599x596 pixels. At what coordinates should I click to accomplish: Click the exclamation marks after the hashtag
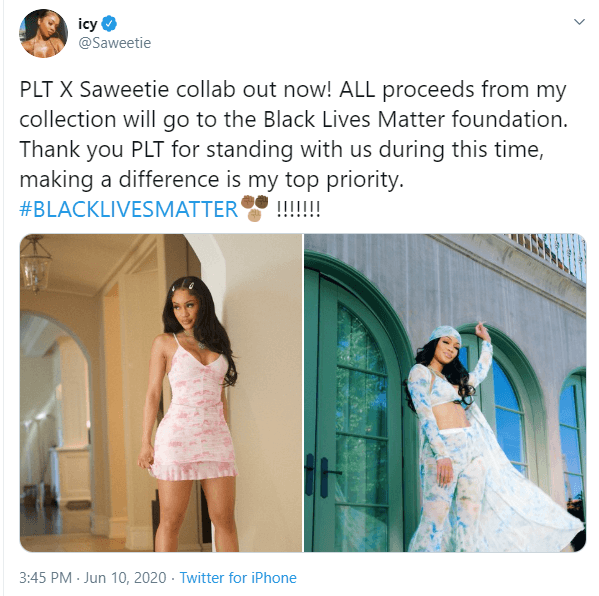[298, 209]
